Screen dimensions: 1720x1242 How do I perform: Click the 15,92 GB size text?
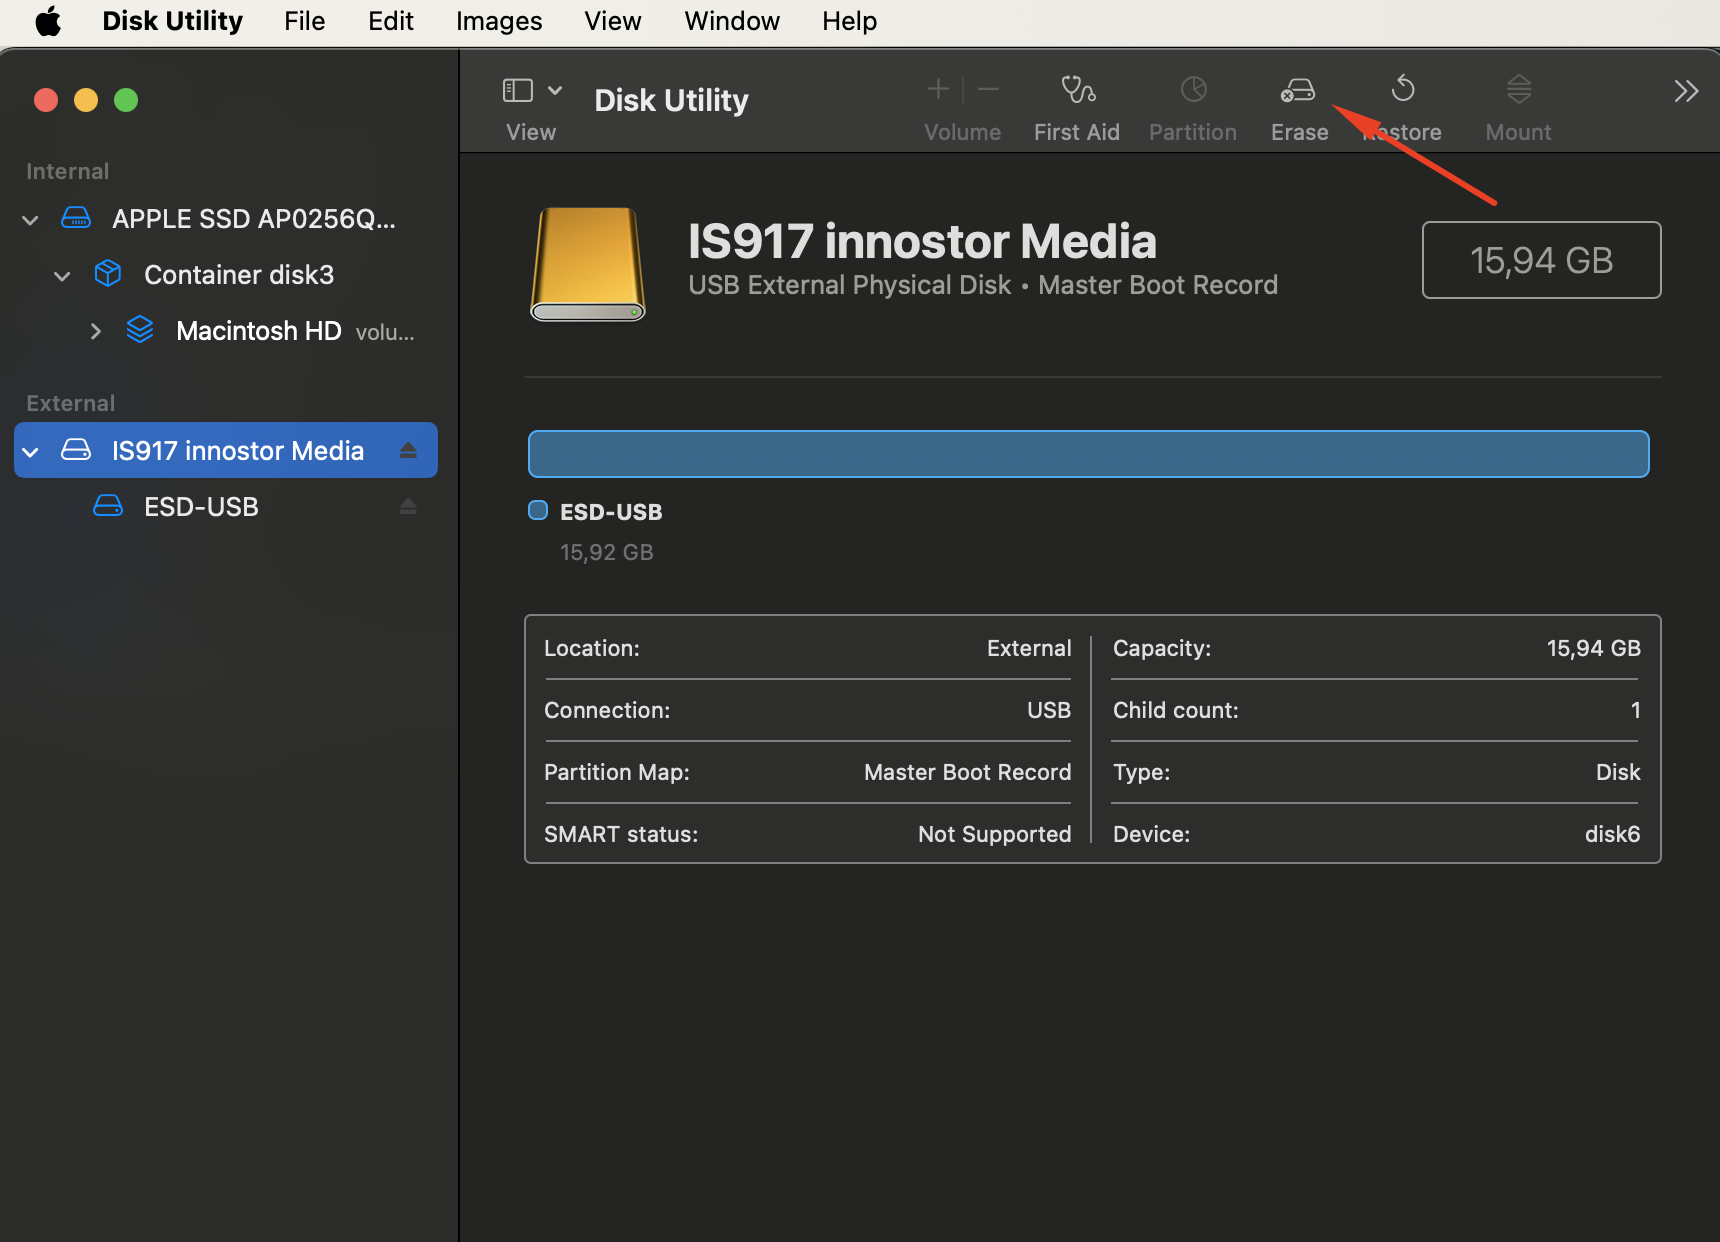click(606, 553)
